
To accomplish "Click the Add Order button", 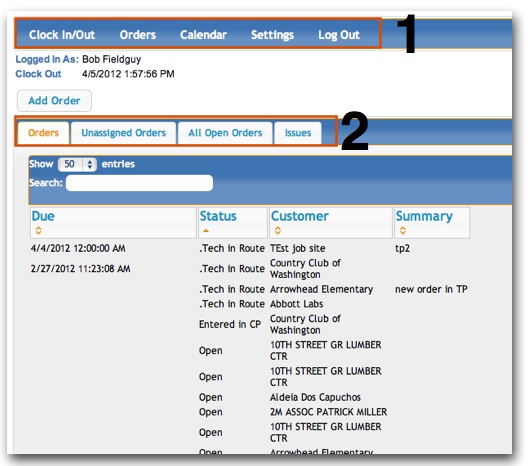I will 54,100.
